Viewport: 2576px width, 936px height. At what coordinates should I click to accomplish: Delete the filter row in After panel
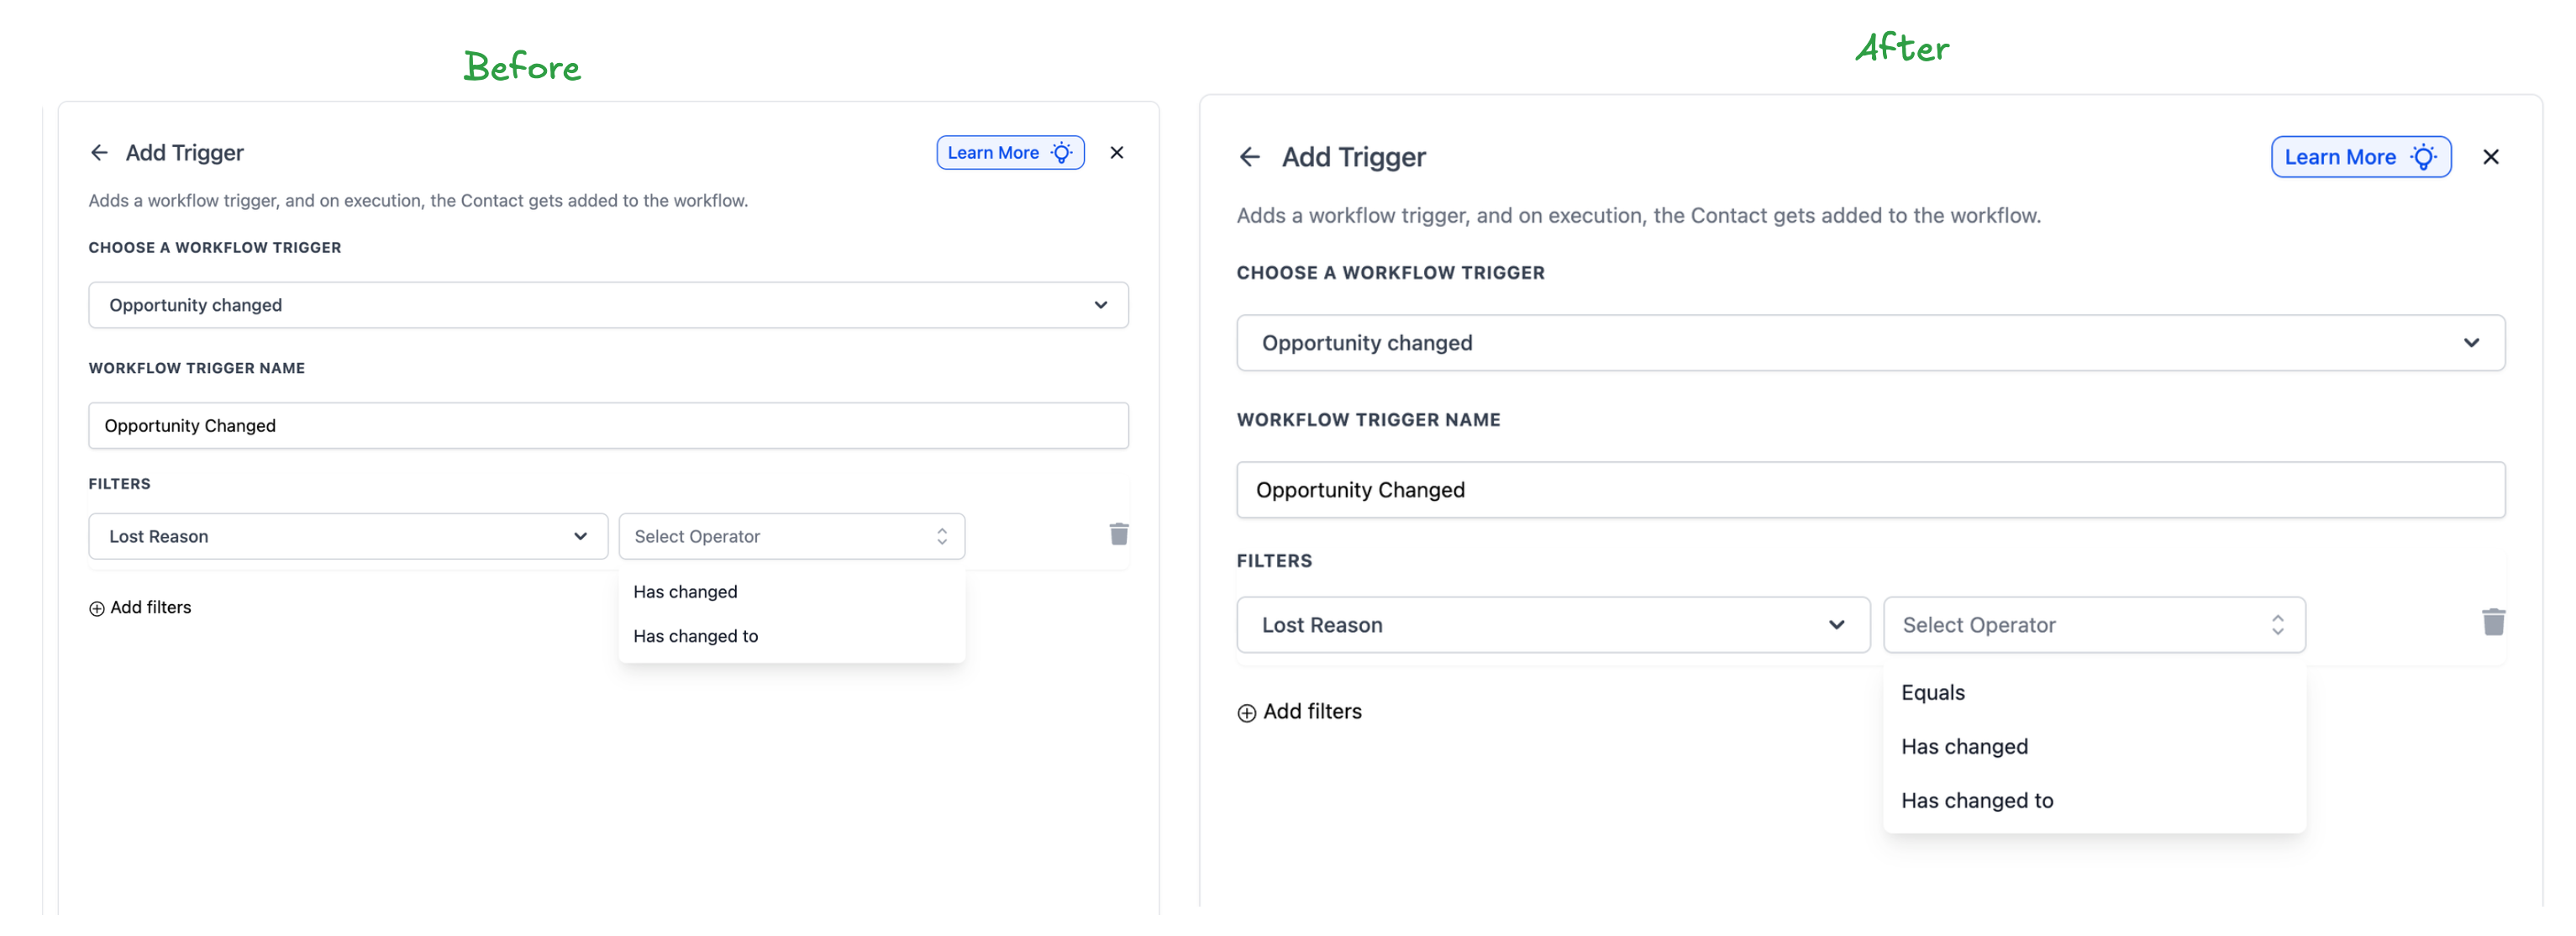pos(2493,622)
